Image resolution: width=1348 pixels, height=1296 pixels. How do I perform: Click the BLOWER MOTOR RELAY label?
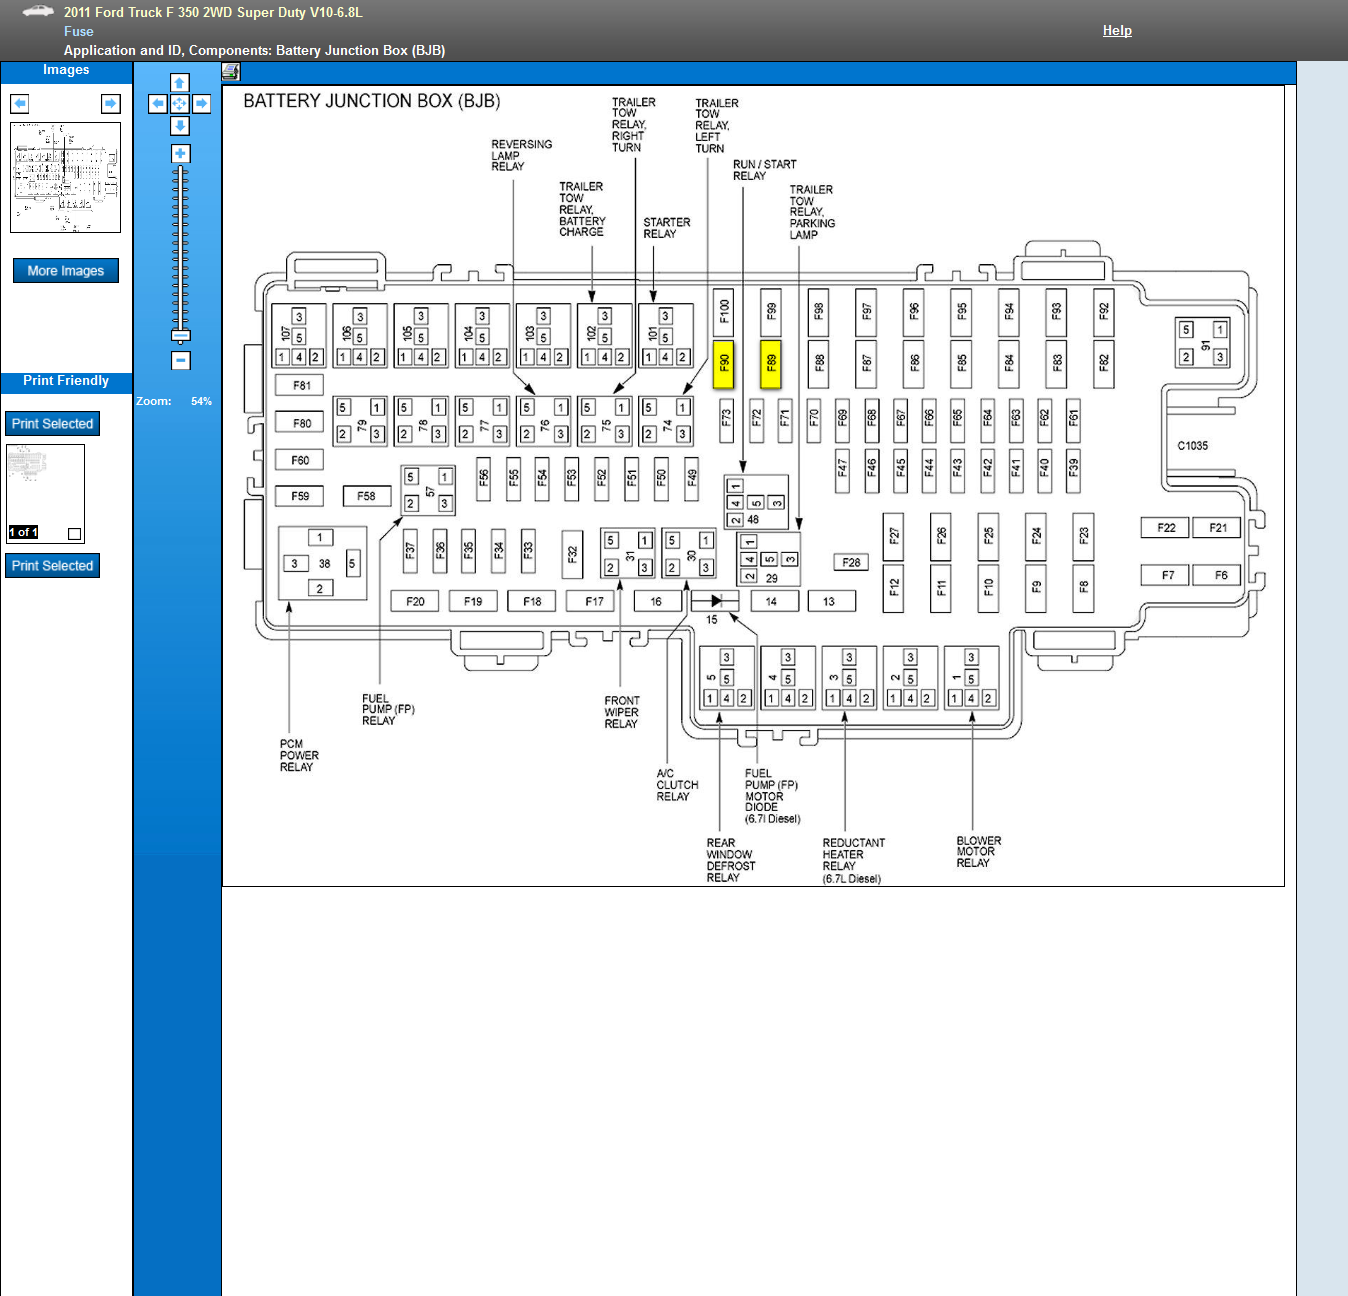978,852
